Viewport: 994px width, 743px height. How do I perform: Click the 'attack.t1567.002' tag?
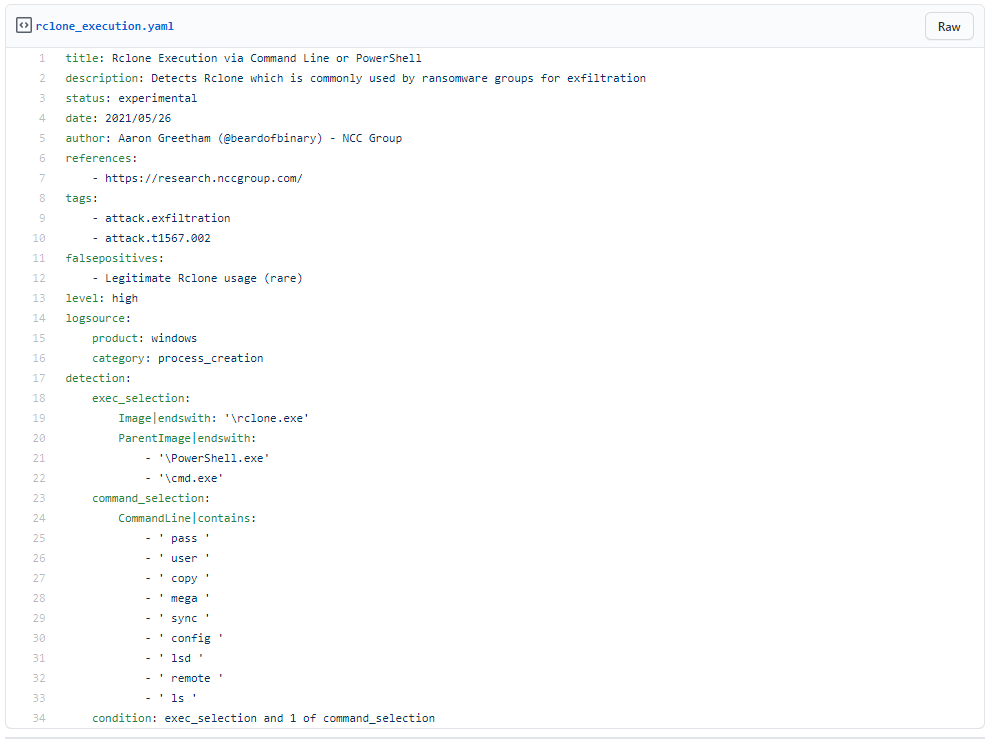tap(158, 238)
